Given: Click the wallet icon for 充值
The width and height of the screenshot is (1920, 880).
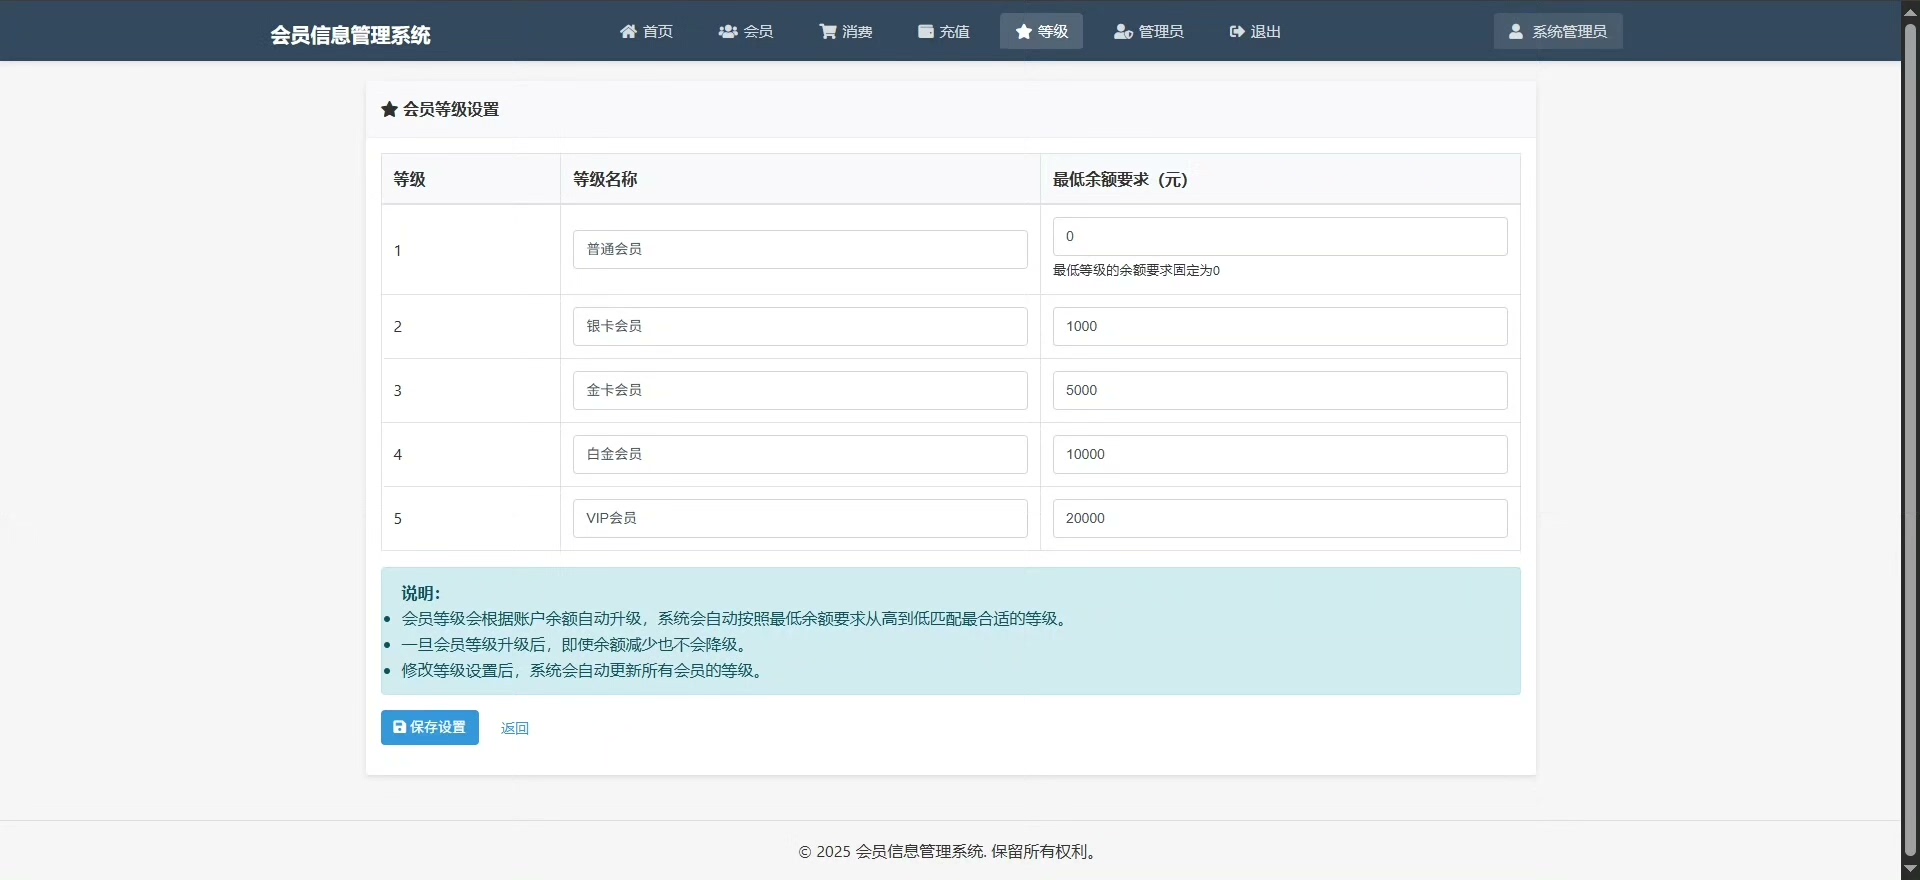Looking at the screenshot, I should 926,32.
